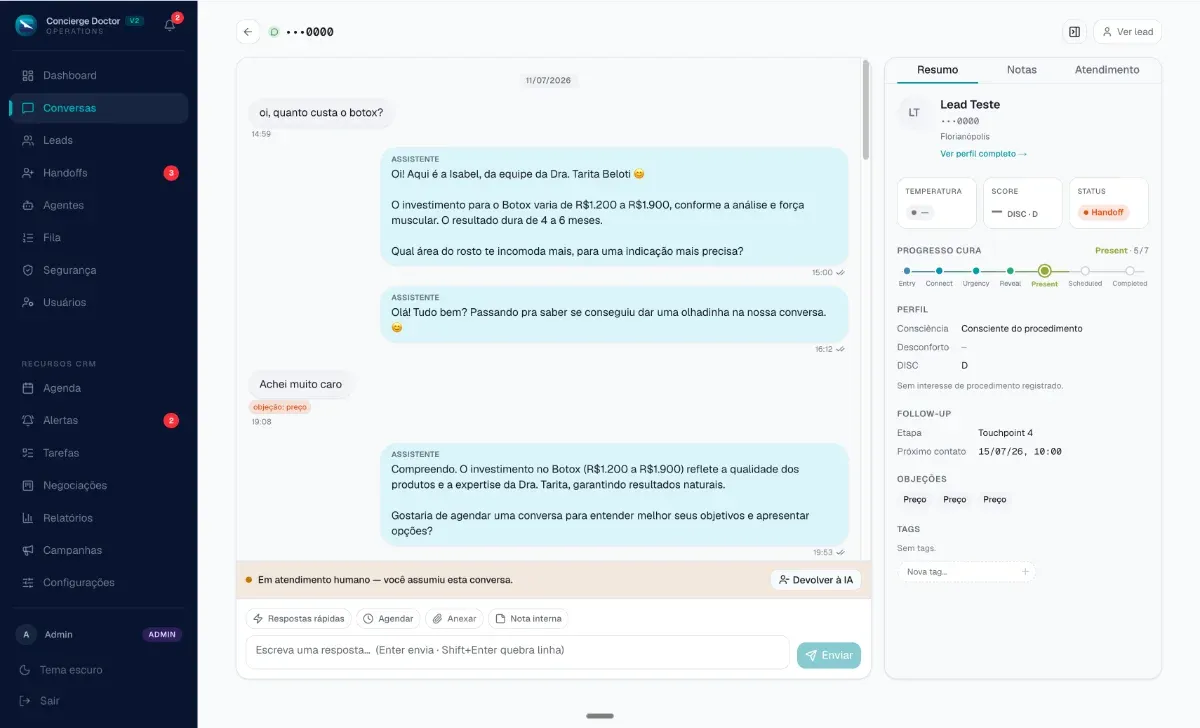This screenshot has width=1200, height=728.
Task: Click the Touchpoint 4 value
Action: tap(1005, 433)
